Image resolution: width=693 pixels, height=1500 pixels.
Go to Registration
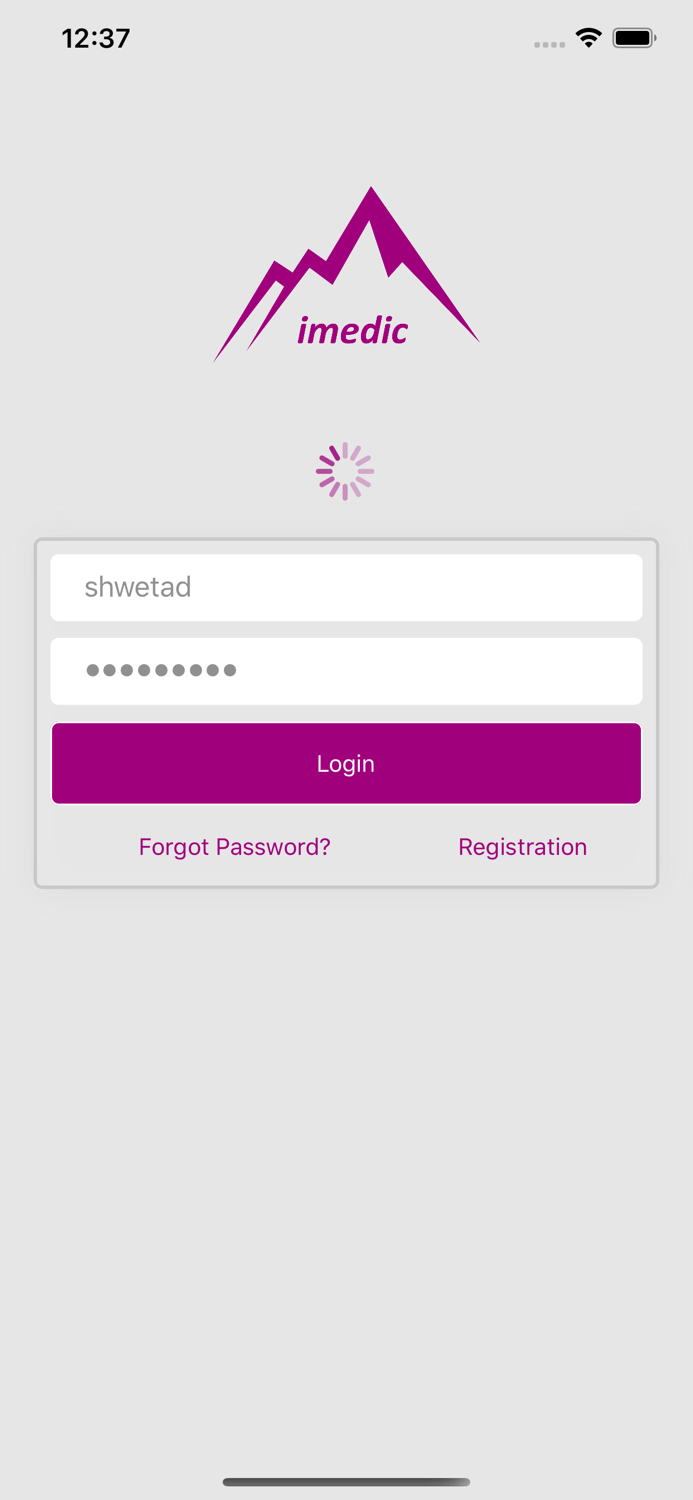point(522,847)
